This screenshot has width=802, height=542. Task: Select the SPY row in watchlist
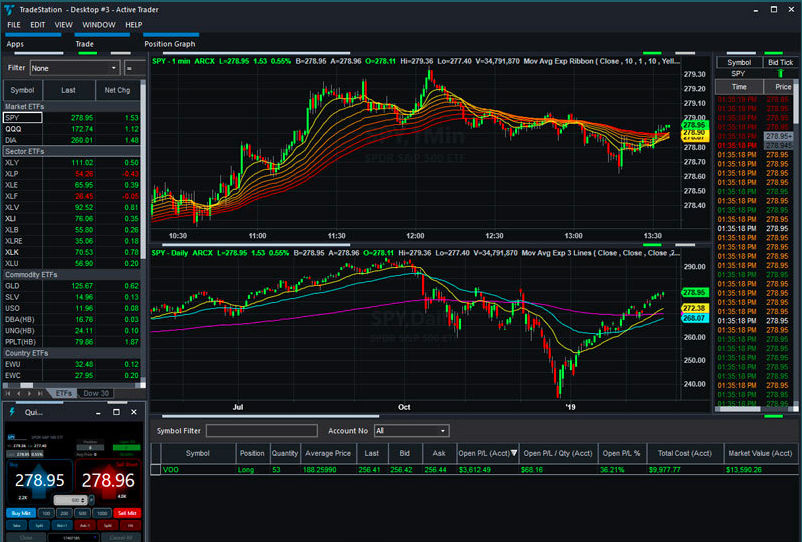tap(72, 118)
